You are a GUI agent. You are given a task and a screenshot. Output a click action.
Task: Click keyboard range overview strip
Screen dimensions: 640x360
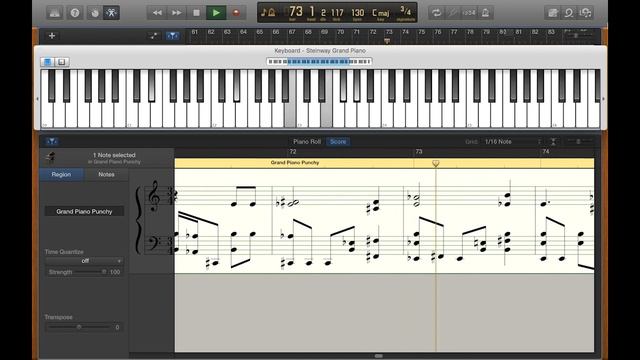[319, 62]
